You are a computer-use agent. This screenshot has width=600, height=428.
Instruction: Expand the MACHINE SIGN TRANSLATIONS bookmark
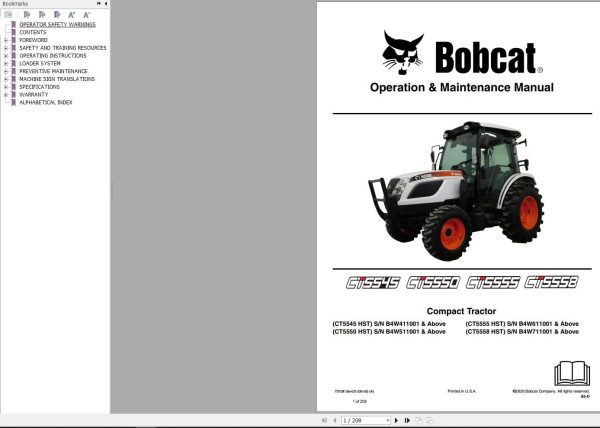pos(6,79)
